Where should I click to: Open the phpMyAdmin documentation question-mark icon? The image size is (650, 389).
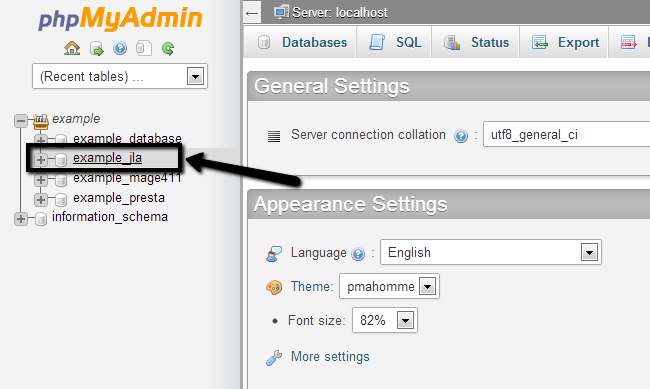[120, 49]
